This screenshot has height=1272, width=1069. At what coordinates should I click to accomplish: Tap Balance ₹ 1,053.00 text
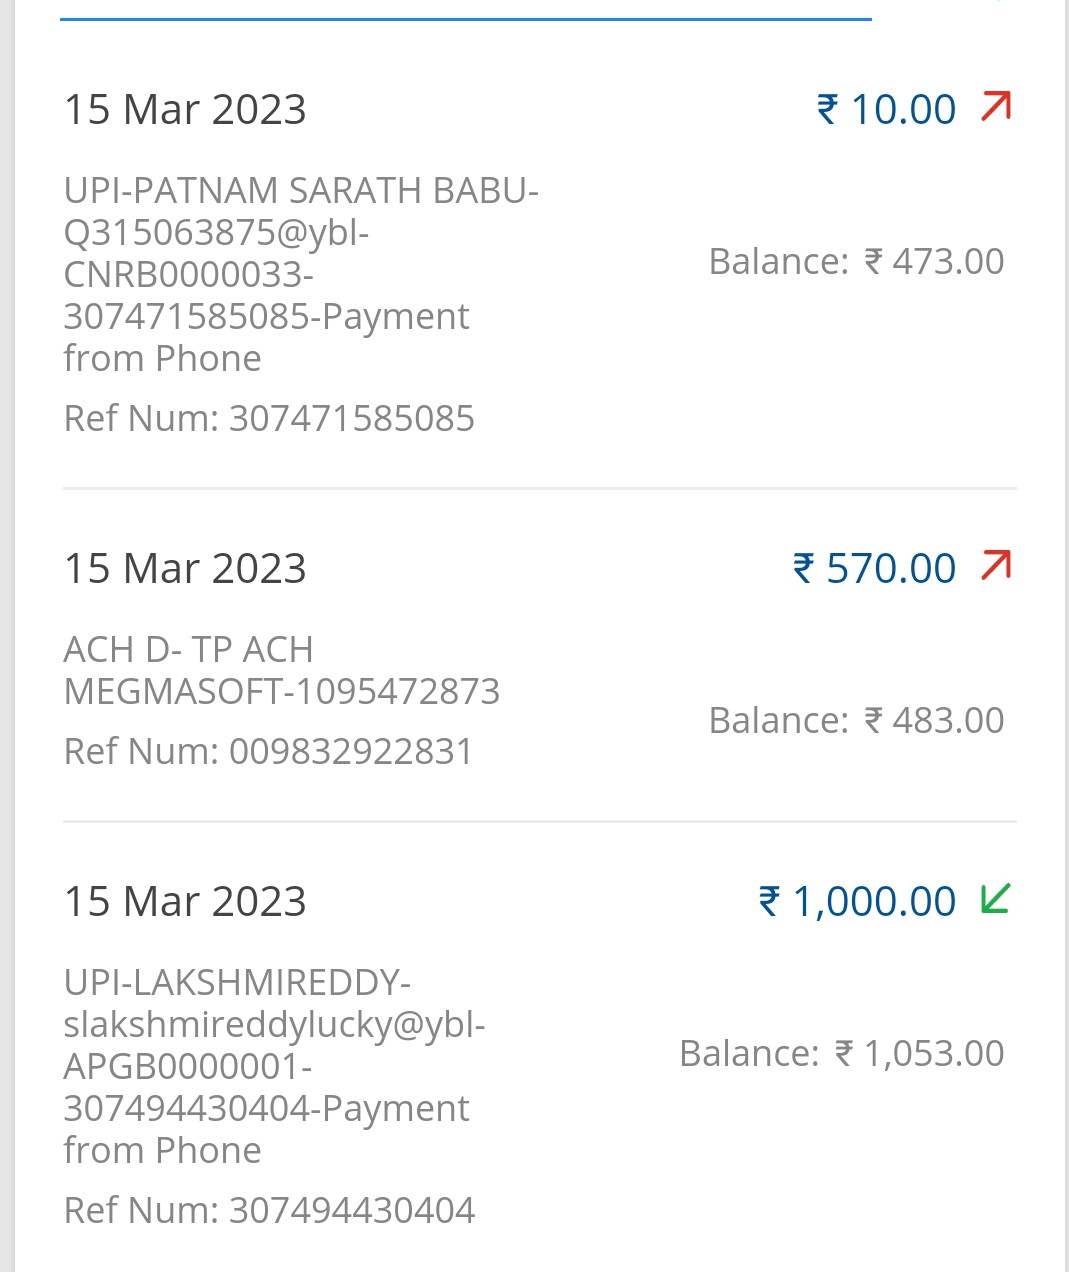(841, 1053)
